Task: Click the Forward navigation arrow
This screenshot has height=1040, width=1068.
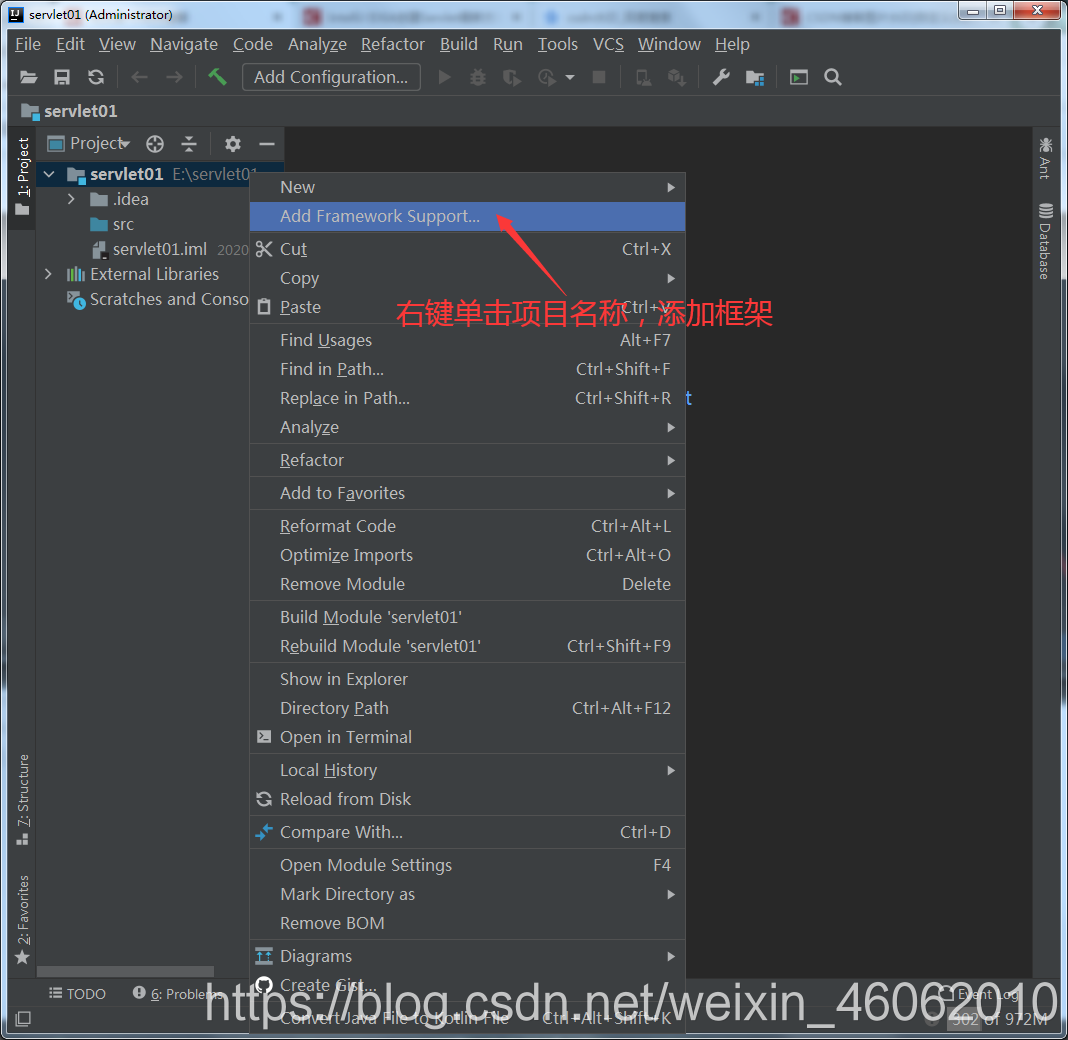Action: point(174,77)
